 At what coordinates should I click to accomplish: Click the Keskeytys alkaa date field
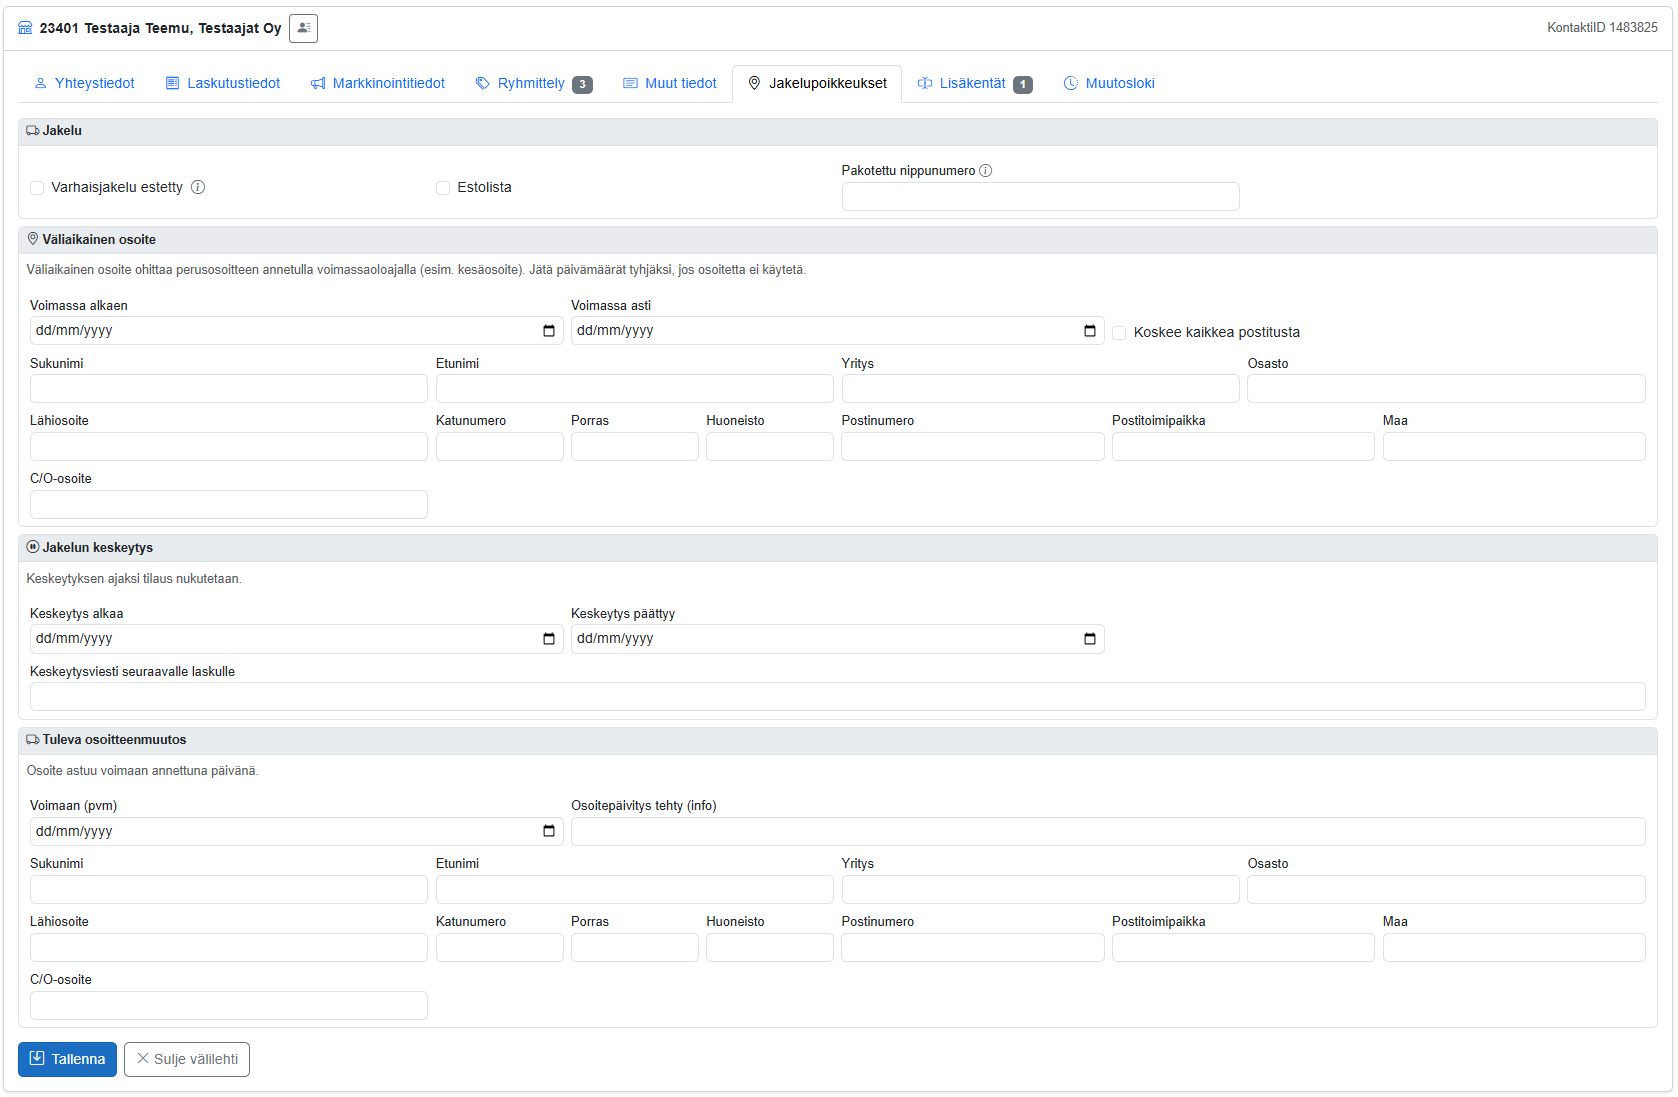[x=296, y=639]
